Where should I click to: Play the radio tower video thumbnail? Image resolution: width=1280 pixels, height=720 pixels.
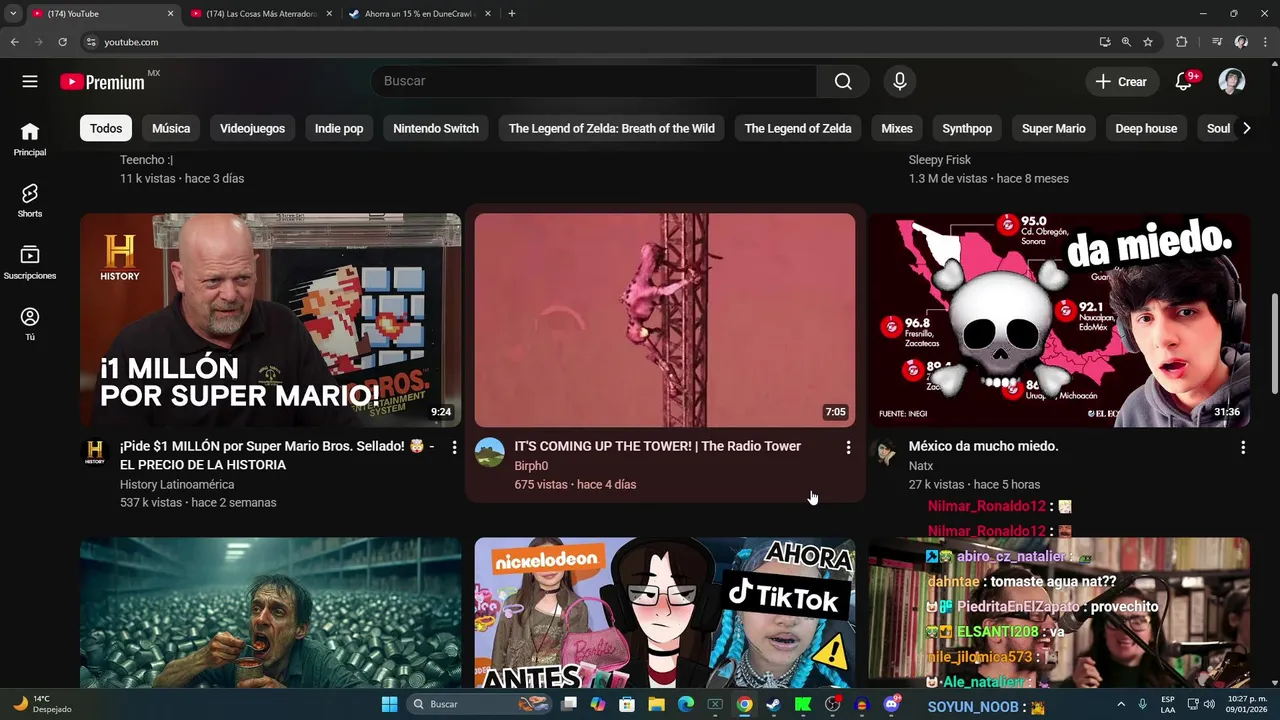click(665, 320)
